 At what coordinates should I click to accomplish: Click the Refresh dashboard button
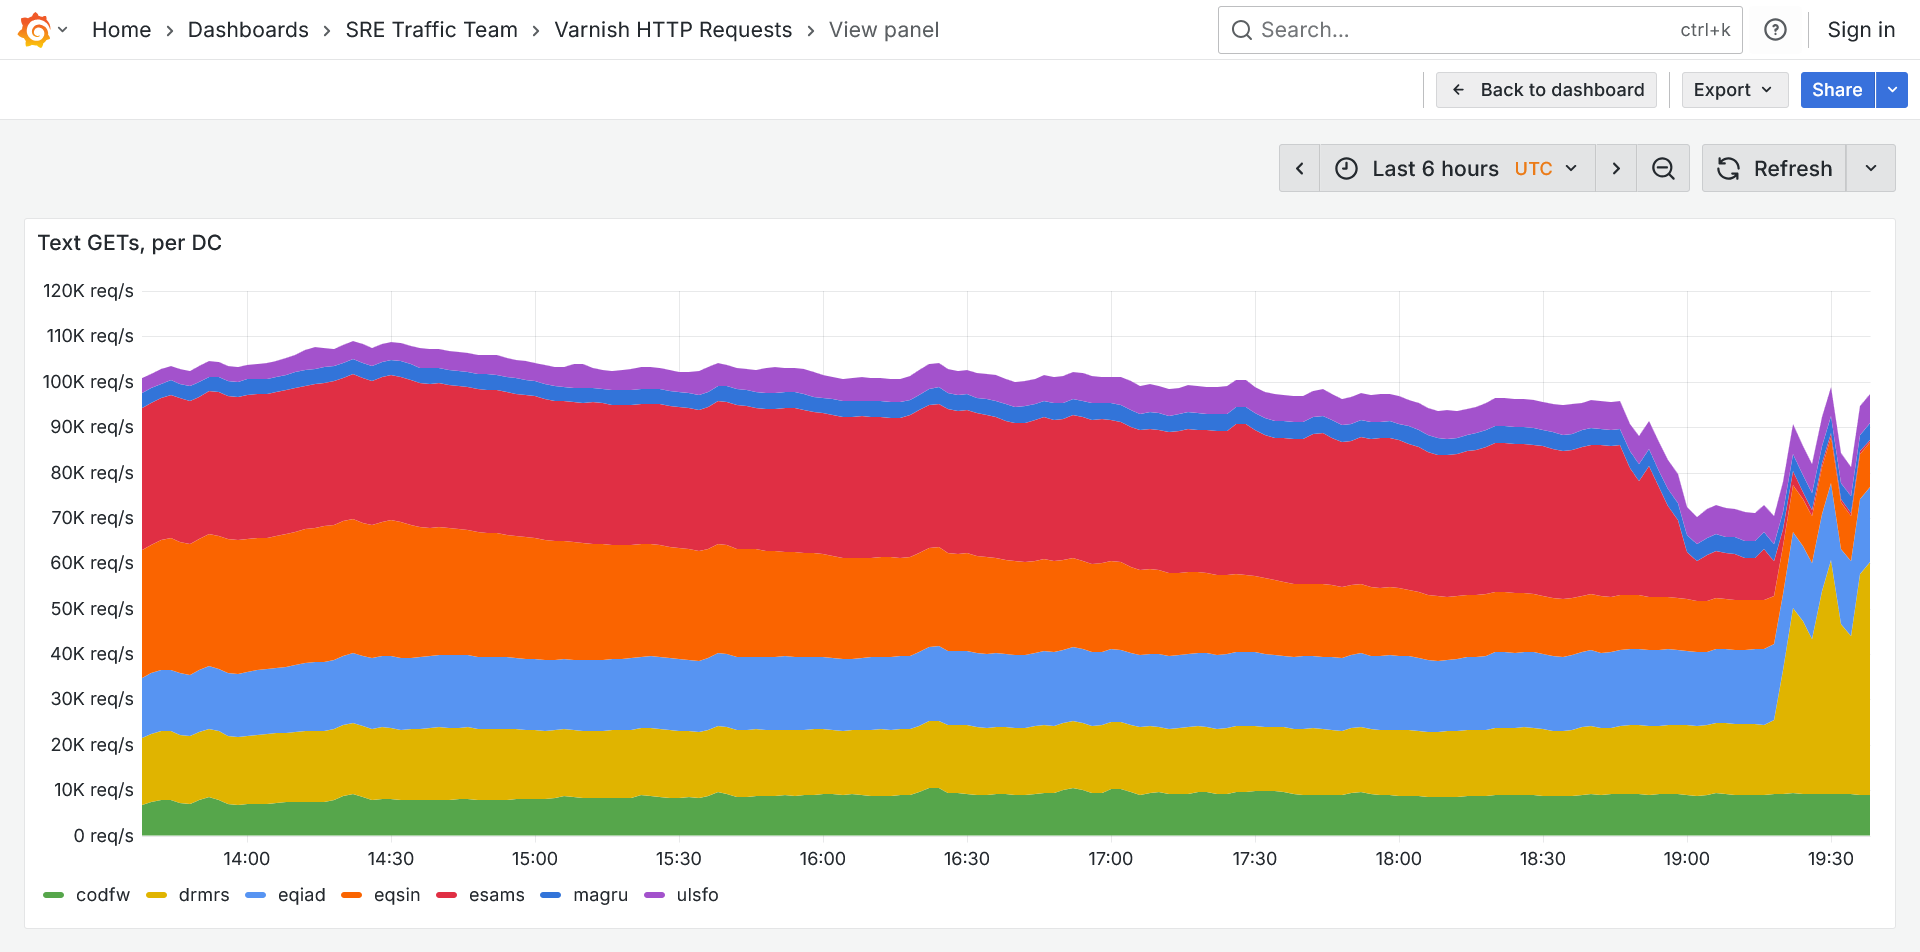click(x=1775, y=168)
